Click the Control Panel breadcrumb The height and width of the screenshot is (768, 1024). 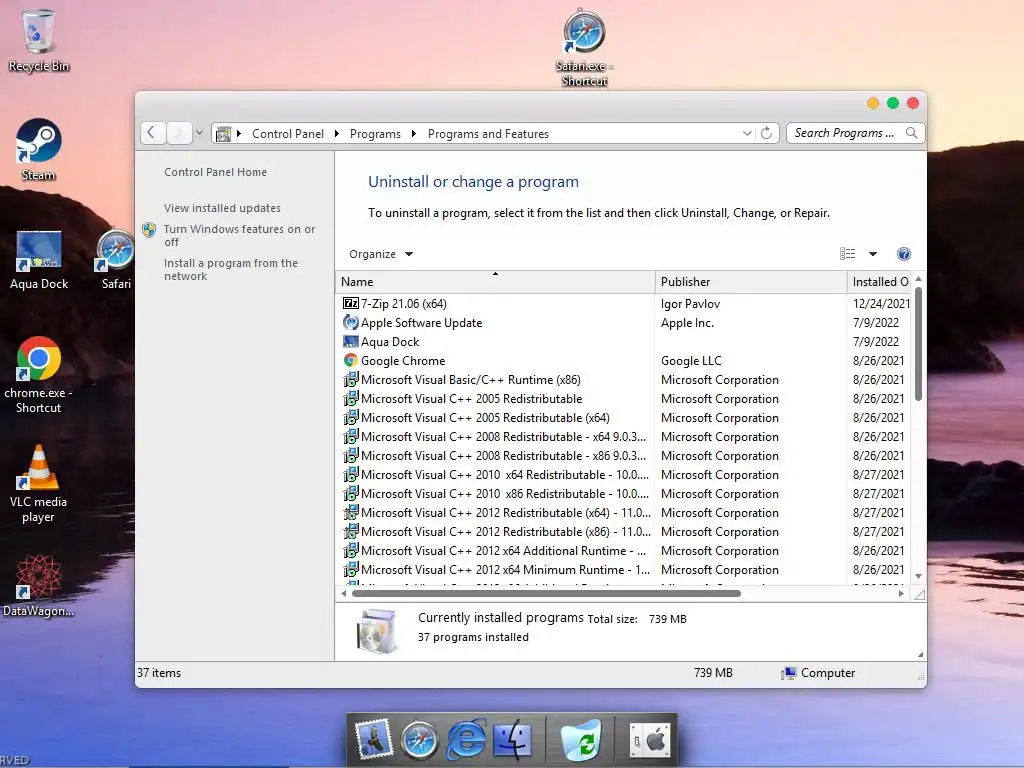[287, 134]
